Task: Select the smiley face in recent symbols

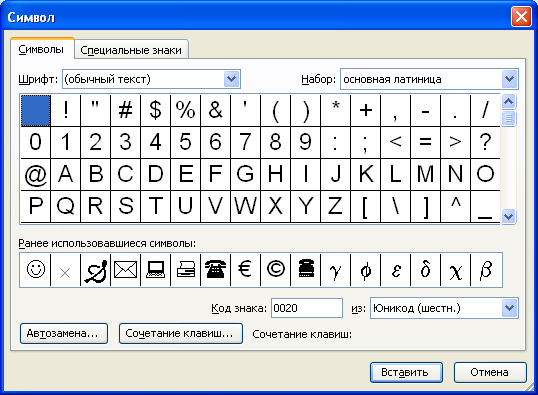Action: point(36,270)
